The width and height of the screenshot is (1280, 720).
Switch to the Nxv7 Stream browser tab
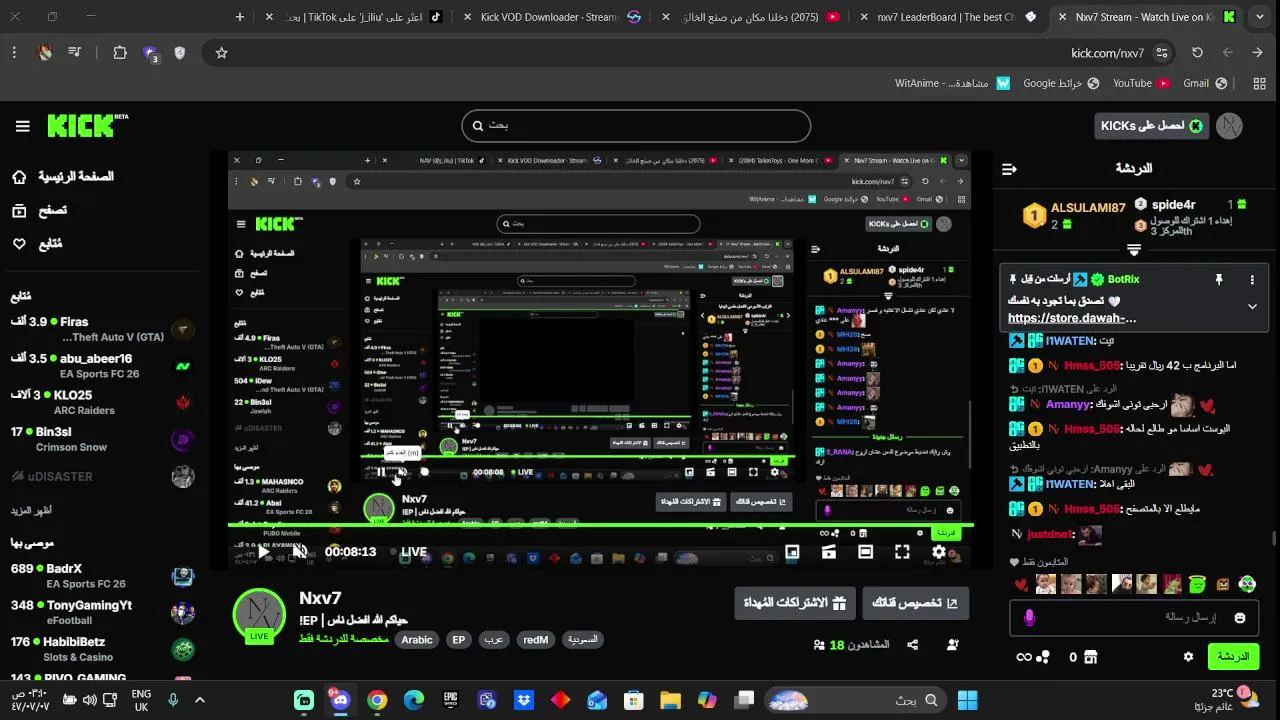[x=1147, y=17]
